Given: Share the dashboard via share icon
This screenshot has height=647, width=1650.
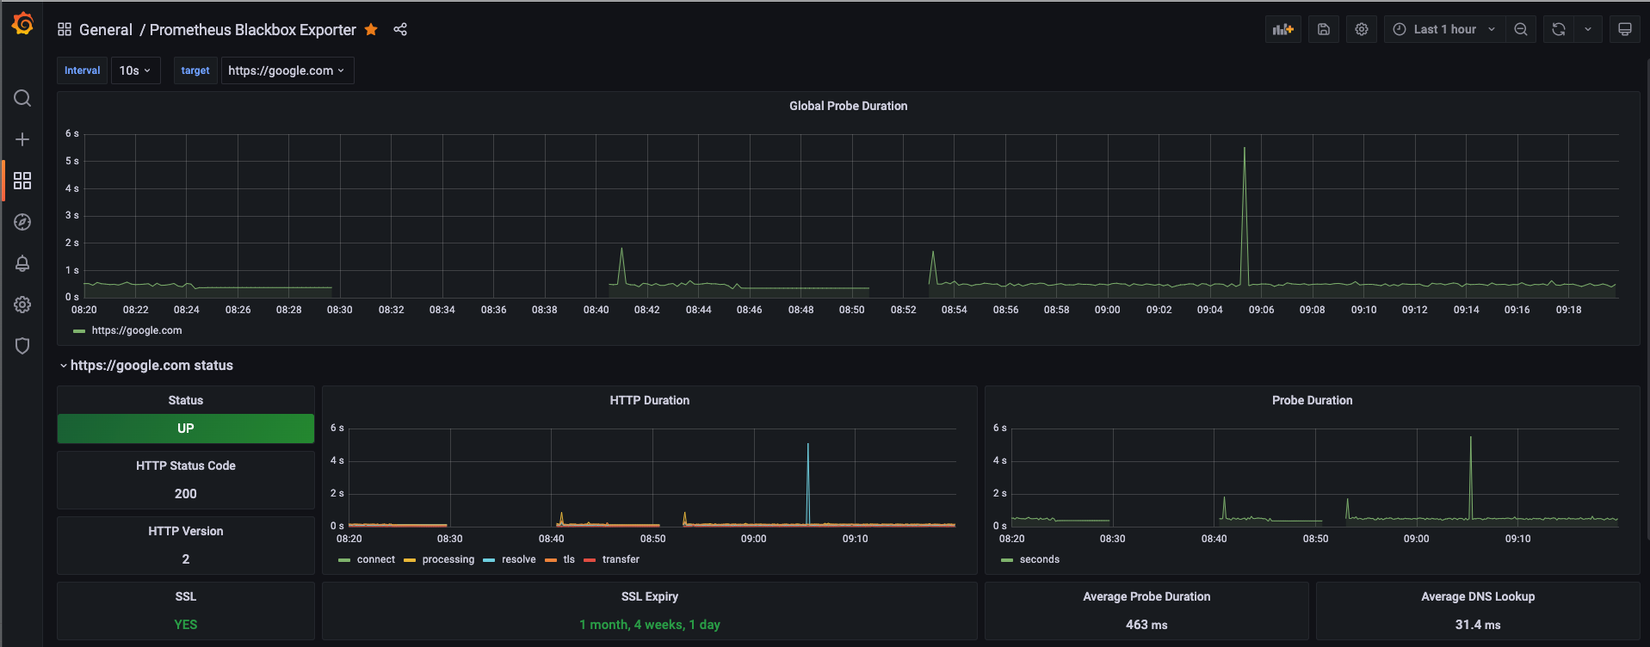Looking at the screenshot, I should click(400, 30).
